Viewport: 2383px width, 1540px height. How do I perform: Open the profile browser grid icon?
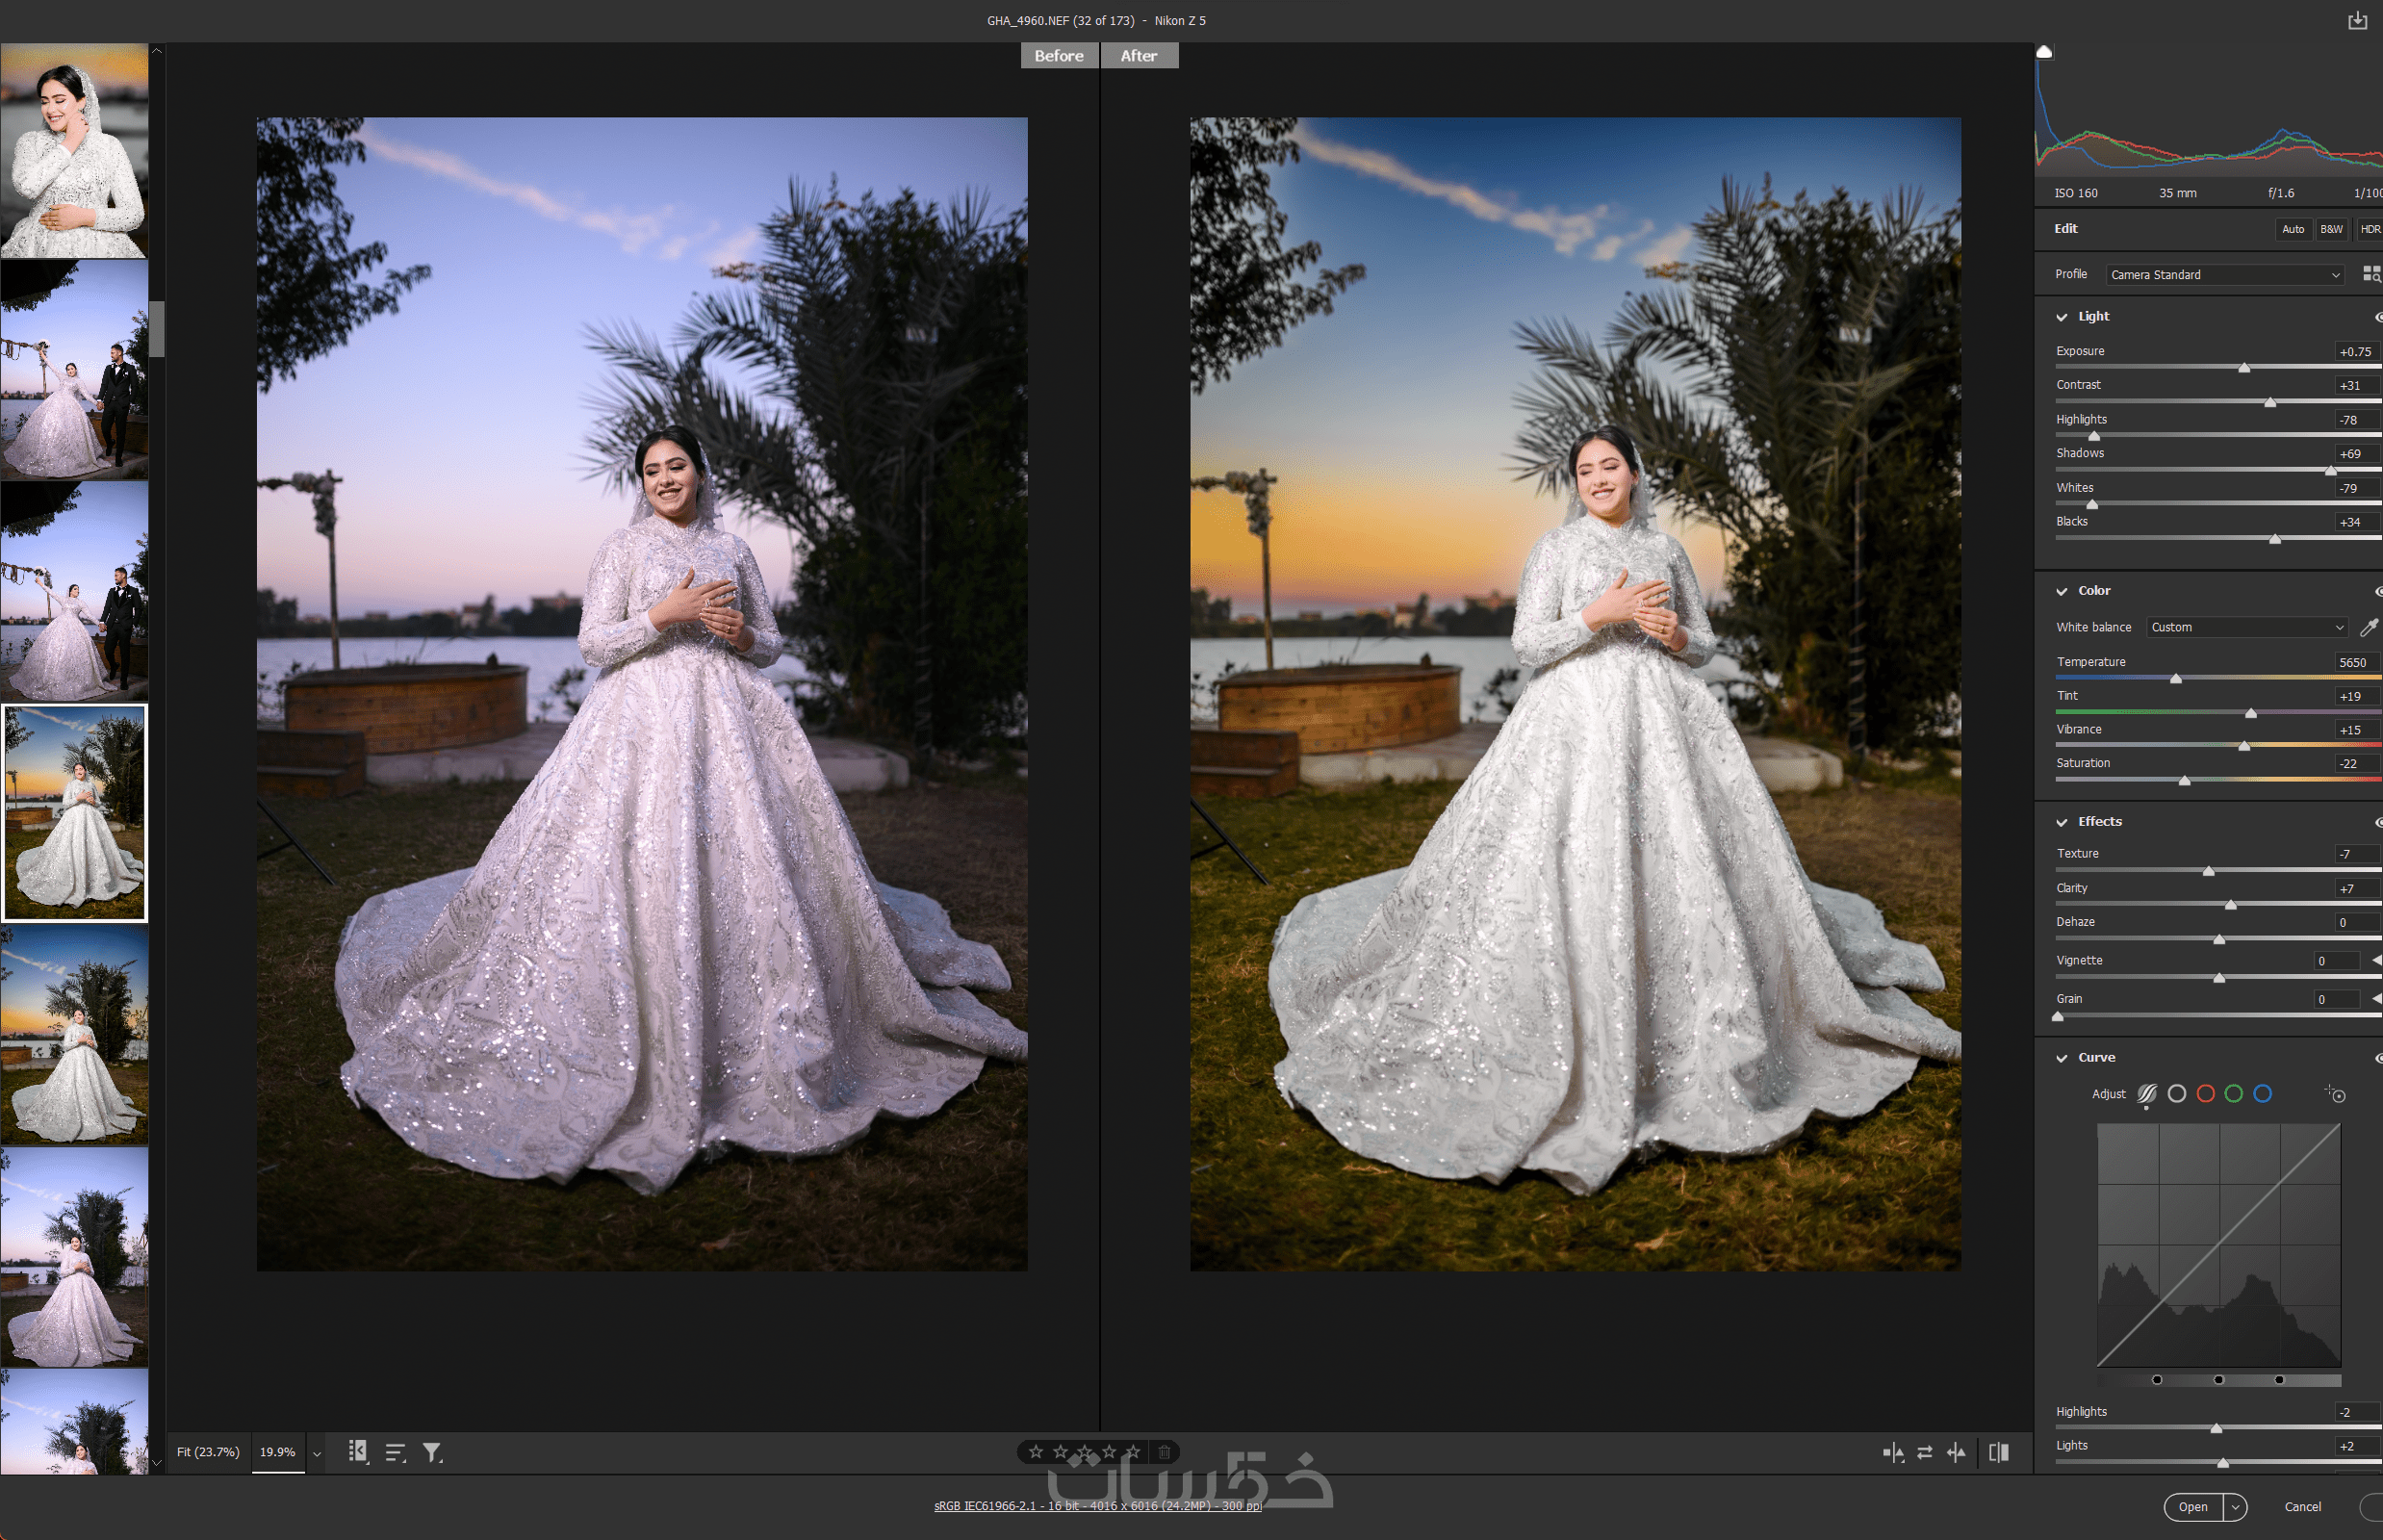[2370, 274]
